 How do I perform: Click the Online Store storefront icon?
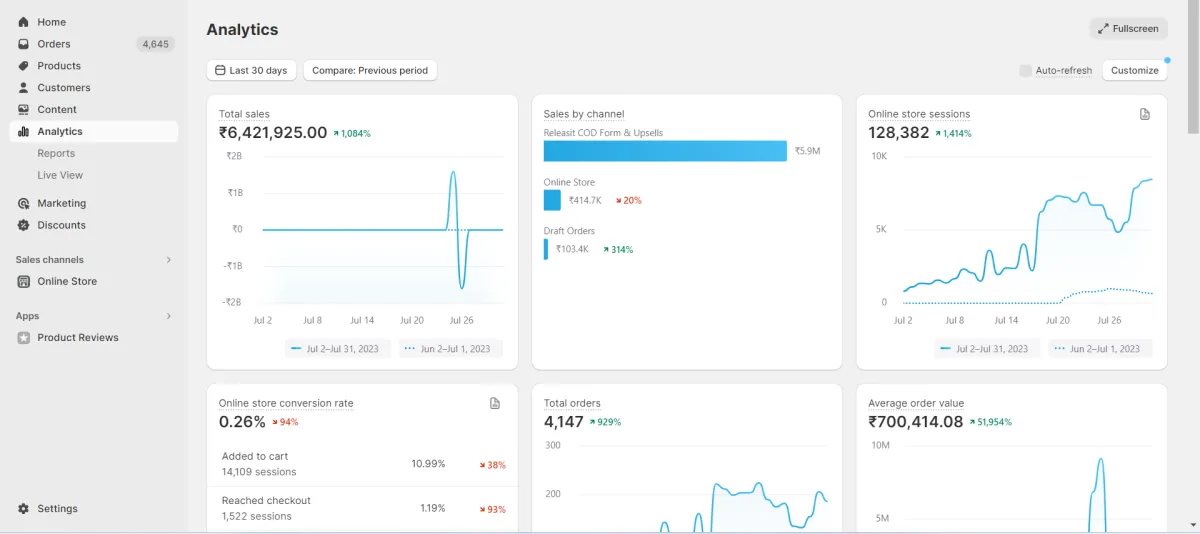tap(23, 281)
